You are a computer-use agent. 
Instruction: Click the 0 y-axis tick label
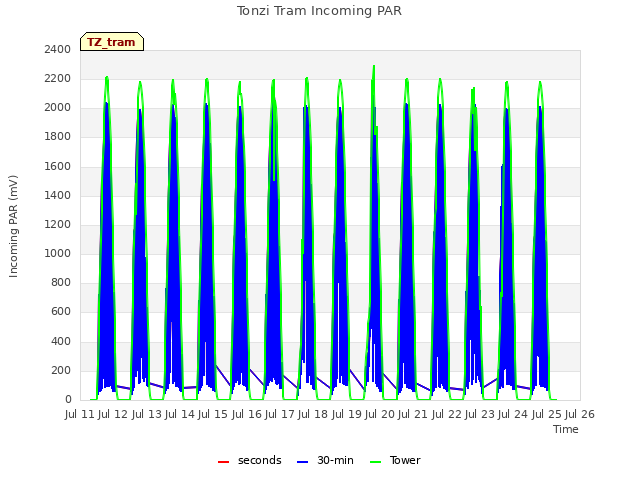pyautogui.click(x=68, y=400)
